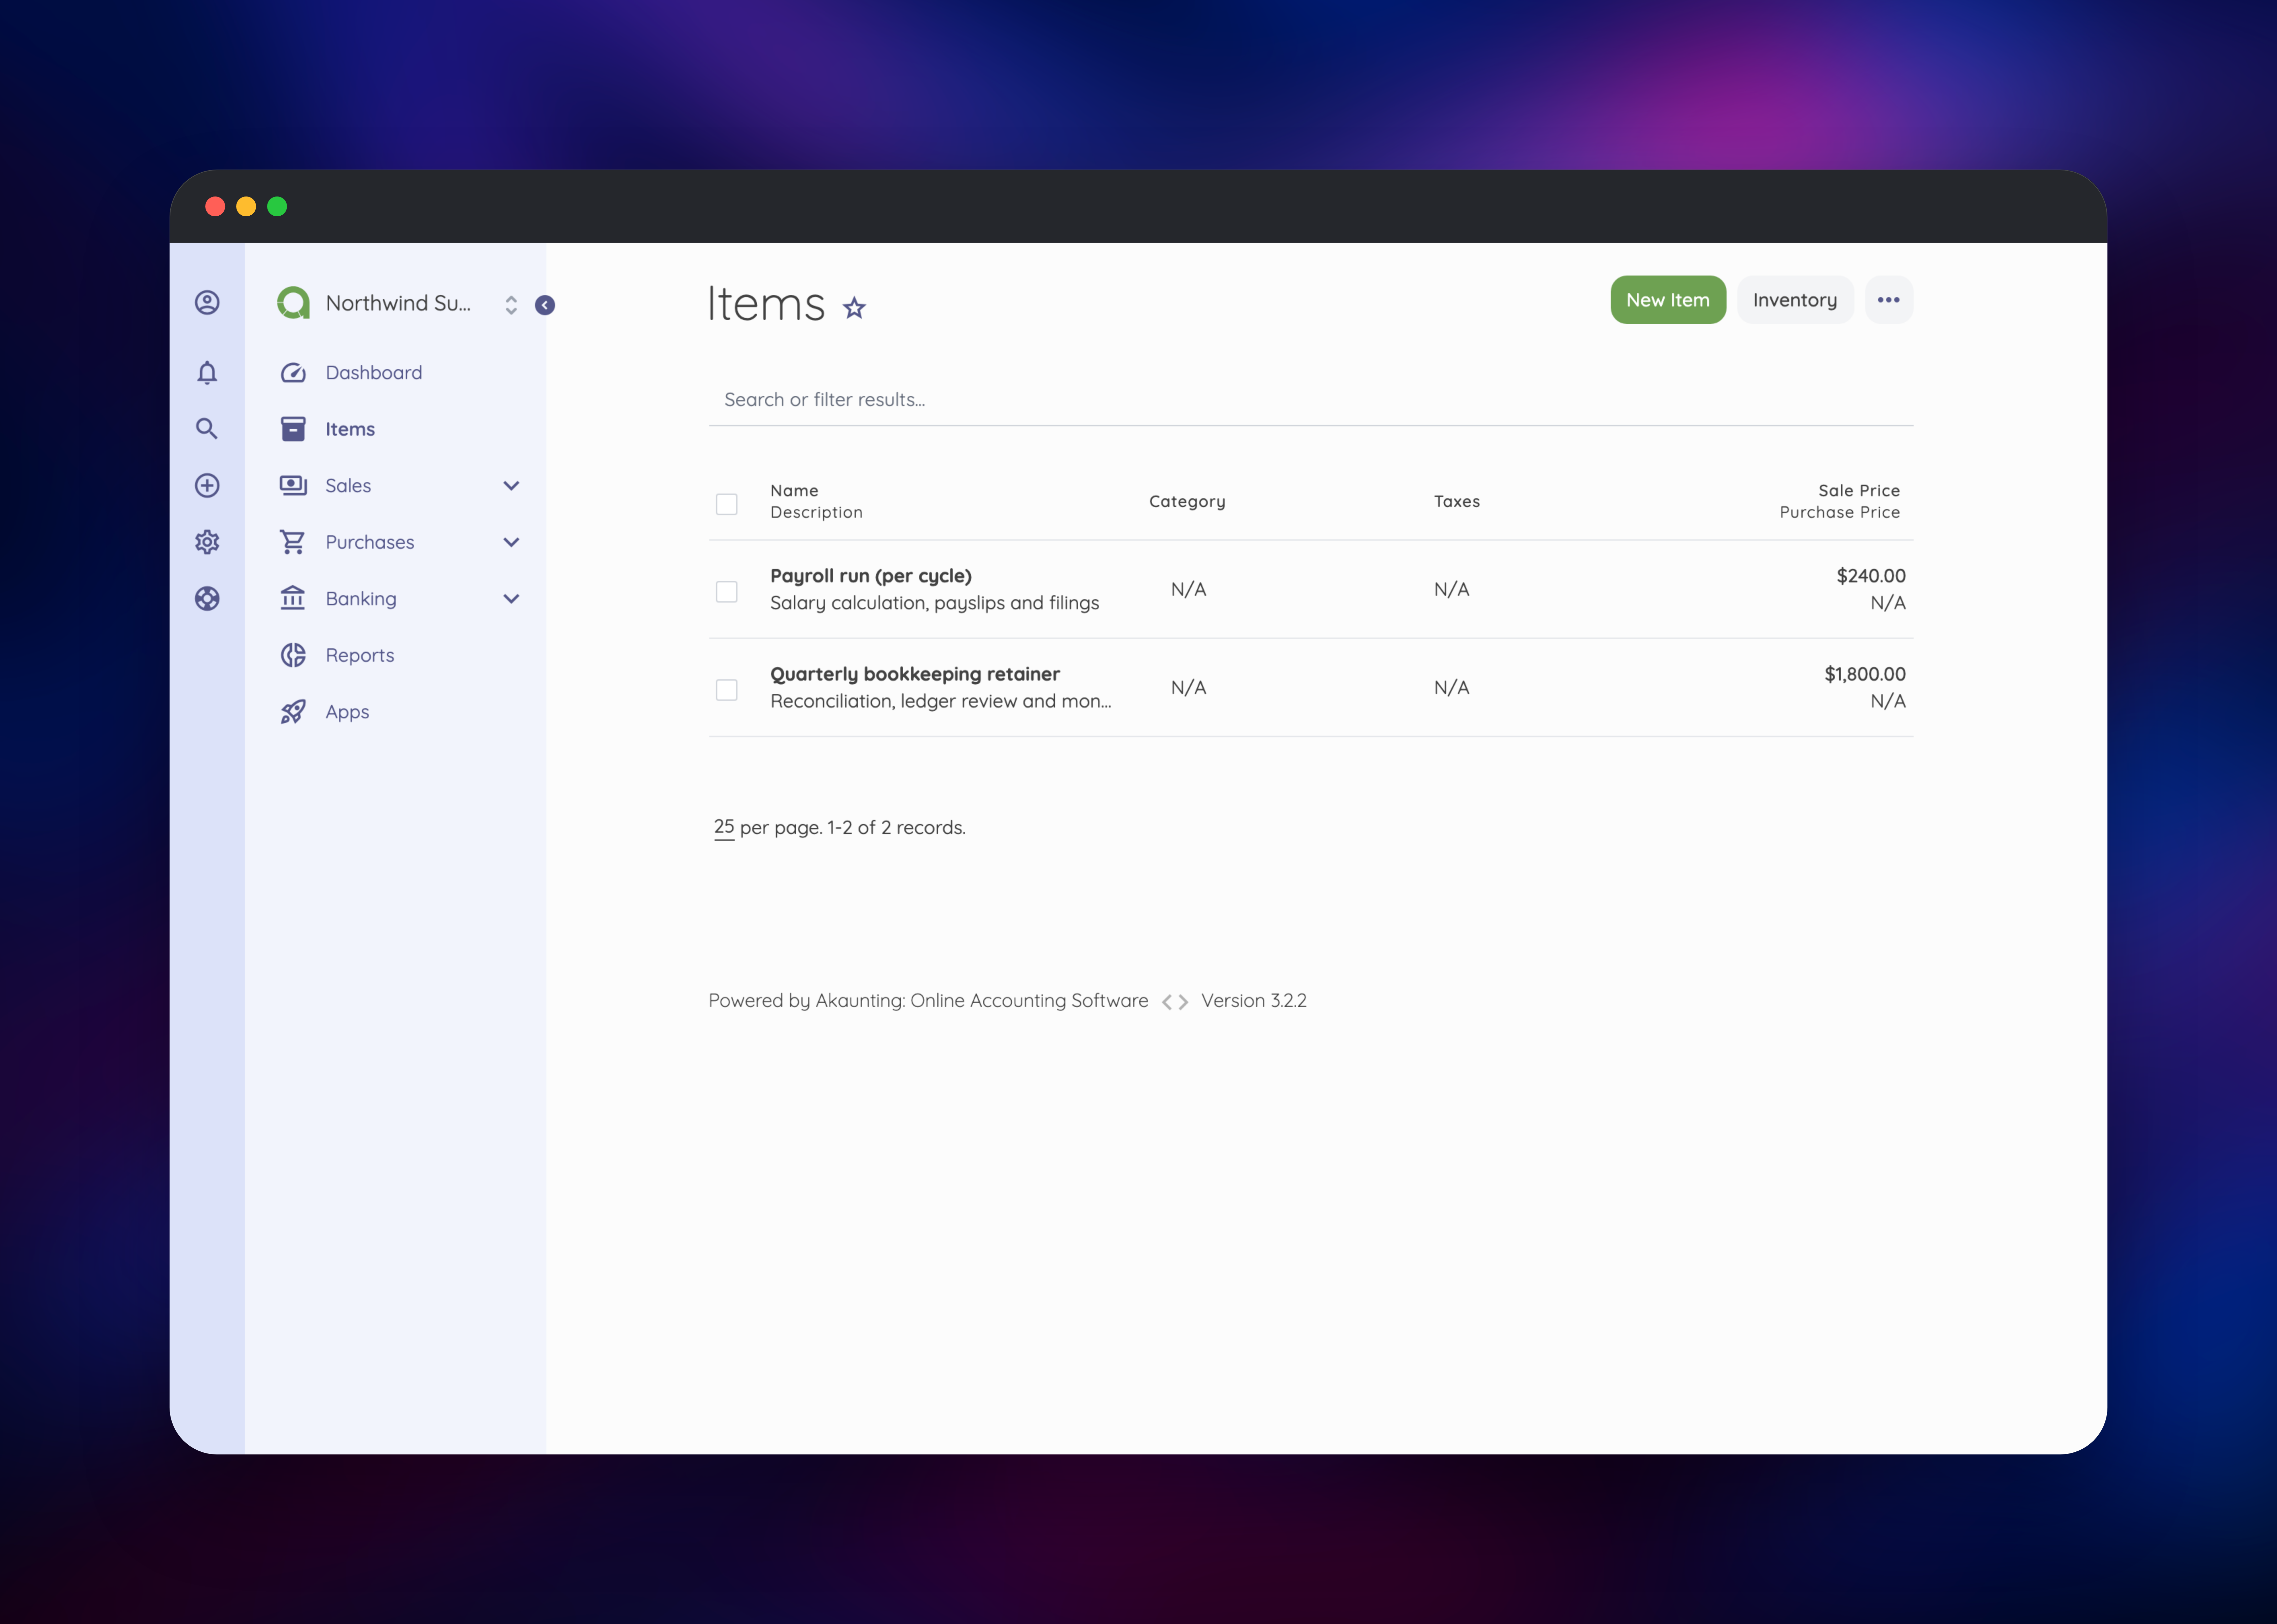
Task: Open the notifications bell
Action: coord(207,373)
